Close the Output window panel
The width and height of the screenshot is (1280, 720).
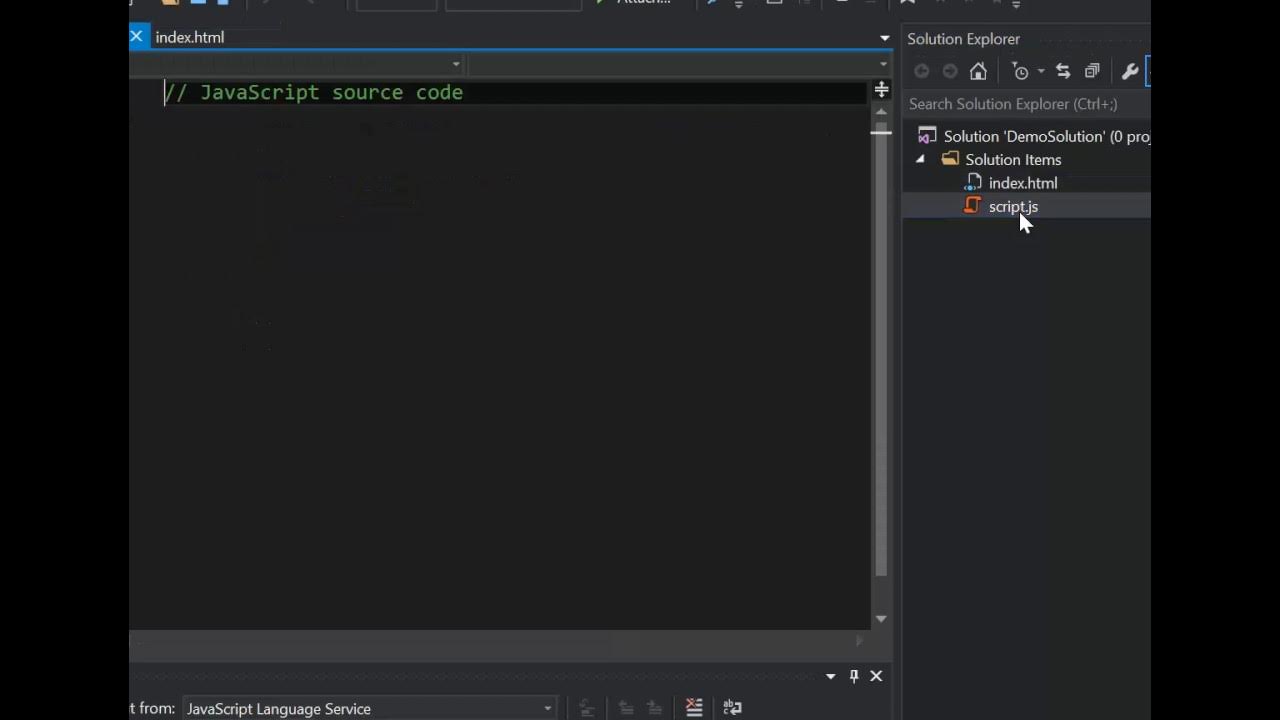coord(876,677)
